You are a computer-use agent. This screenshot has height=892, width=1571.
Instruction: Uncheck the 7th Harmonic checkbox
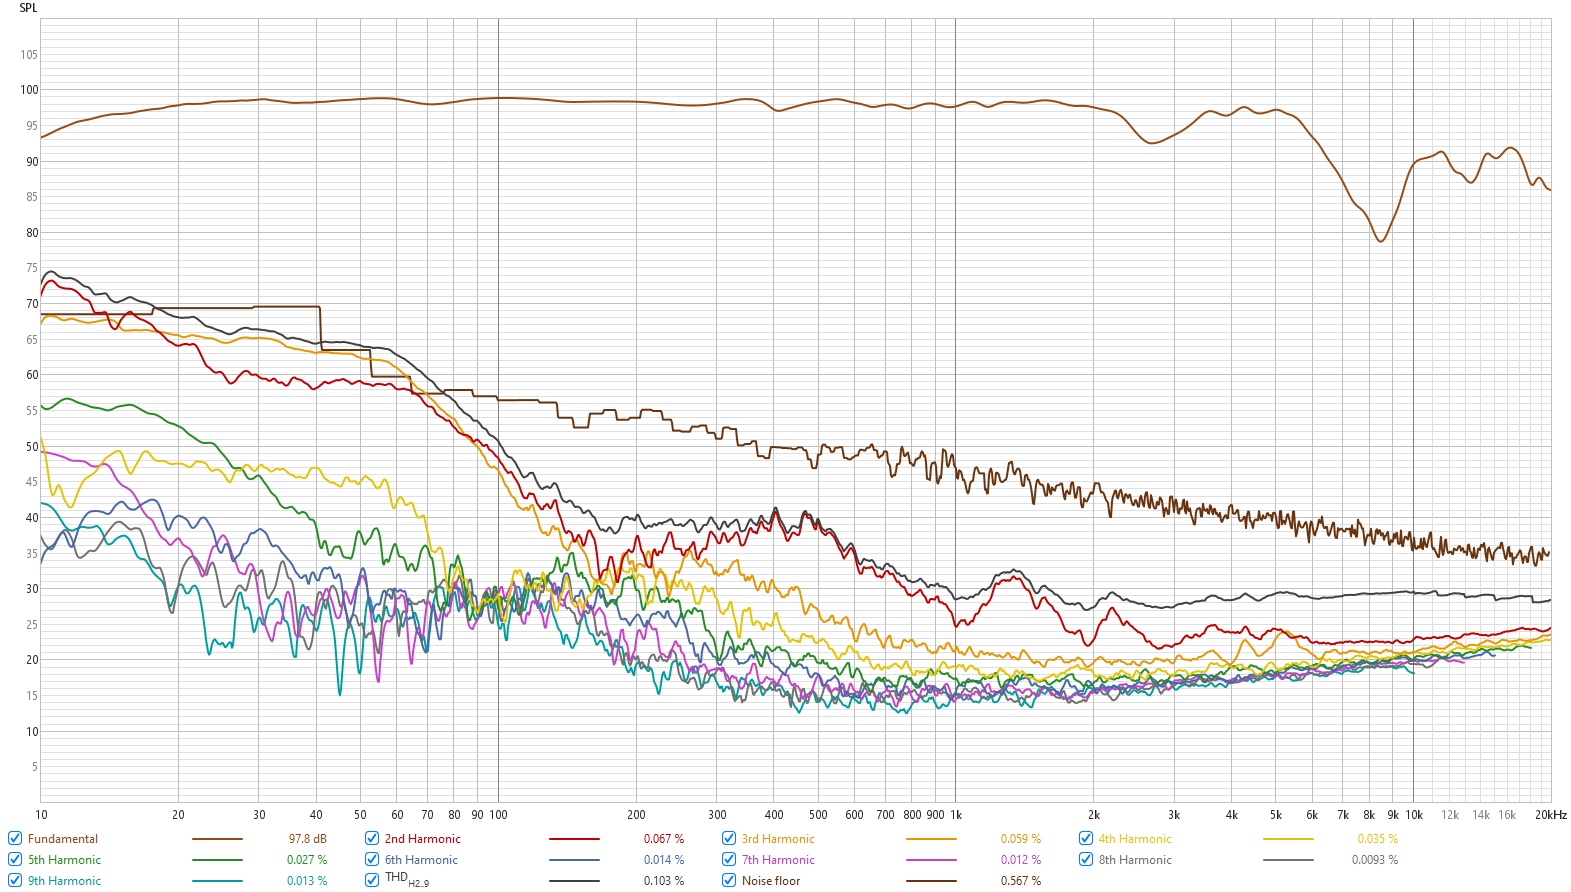(x=729, y=859)
